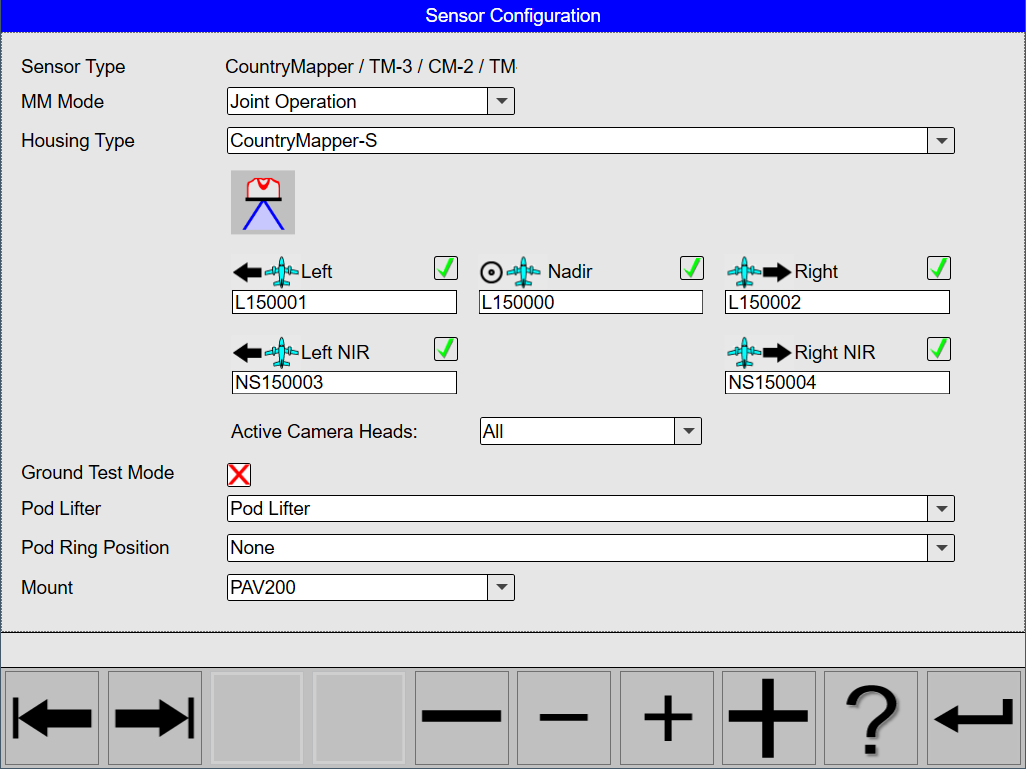Open help via the question mark icon
The width and height of the screenshot is (1026, 769).
point(870,717)
